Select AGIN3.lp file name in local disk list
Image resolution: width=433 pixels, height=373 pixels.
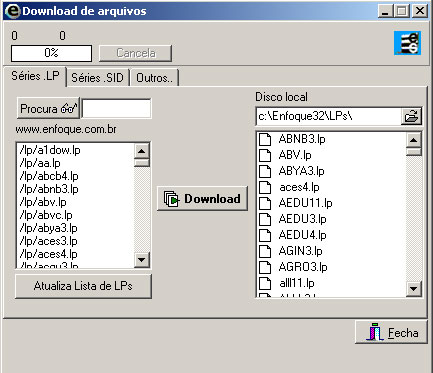[301, 251]
